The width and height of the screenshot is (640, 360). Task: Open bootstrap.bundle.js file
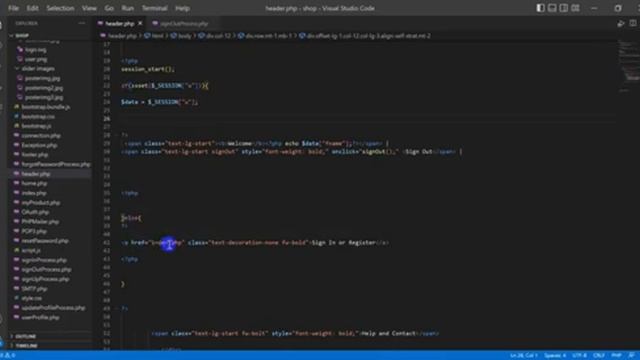point(46,107)
